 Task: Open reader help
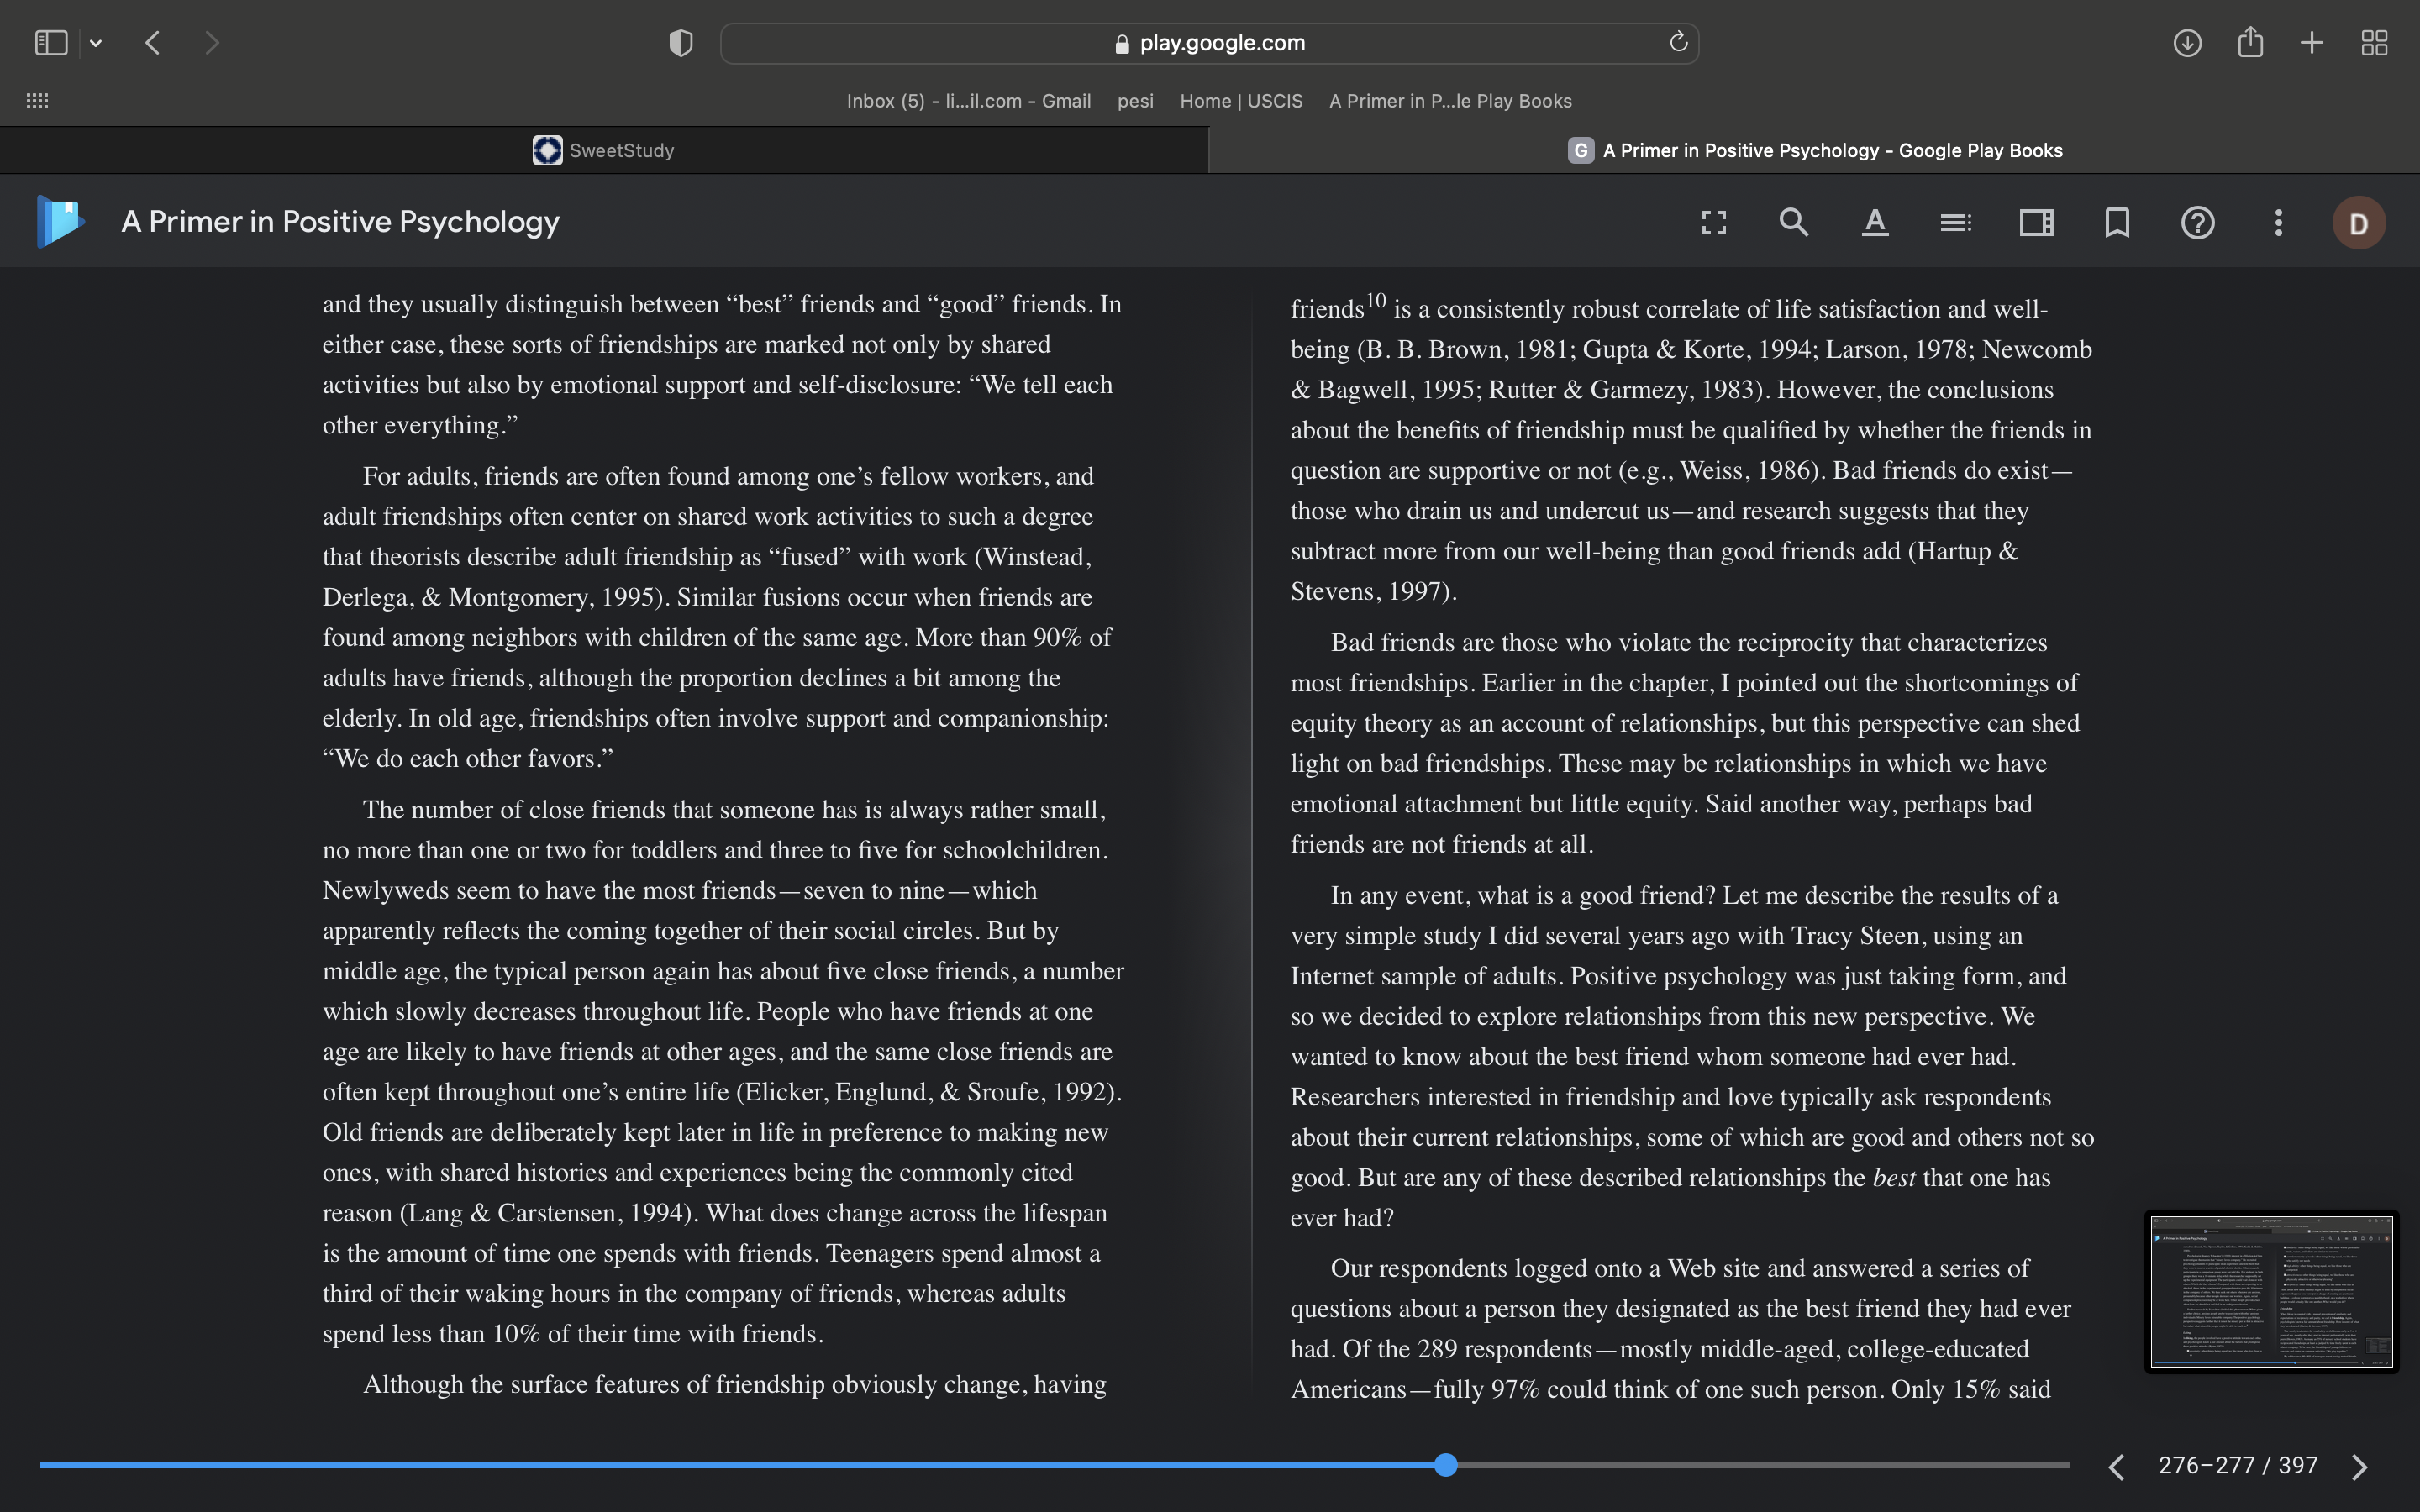point(2197,222)
